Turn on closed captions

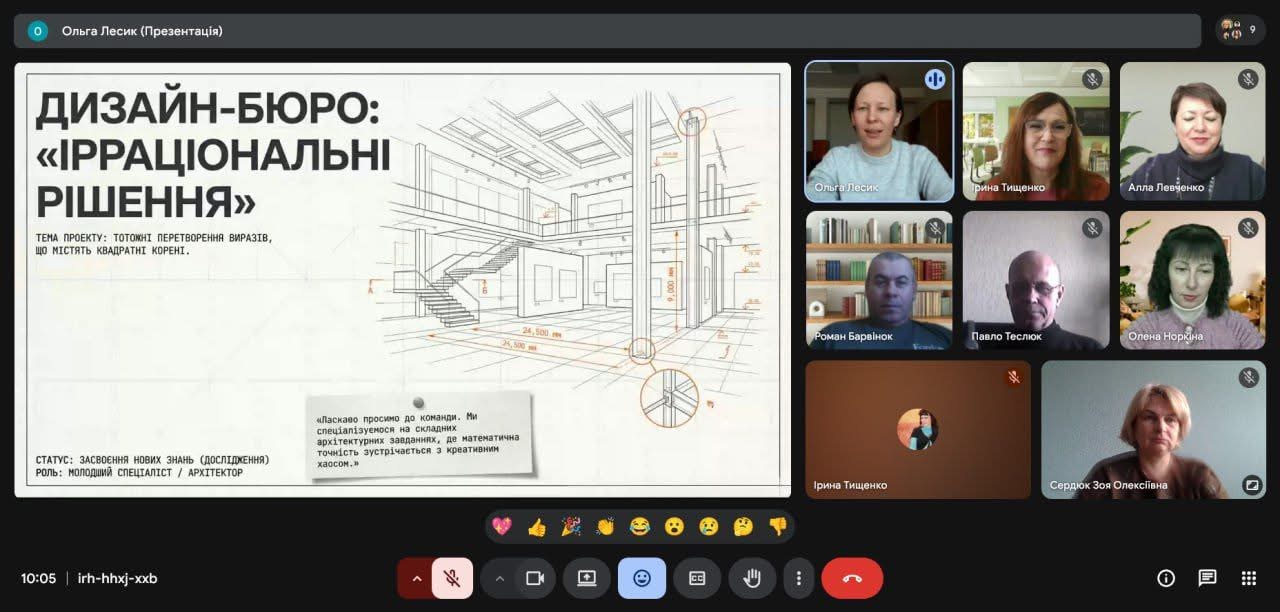coord(697,578)
